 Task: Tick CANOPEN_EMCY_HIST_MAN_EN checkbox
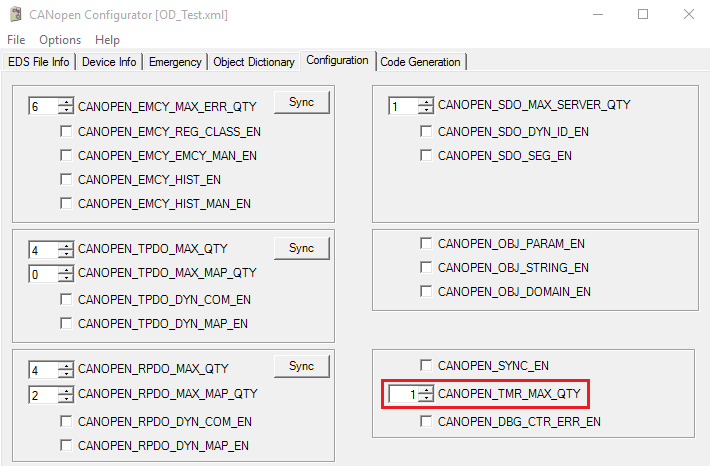66,203
